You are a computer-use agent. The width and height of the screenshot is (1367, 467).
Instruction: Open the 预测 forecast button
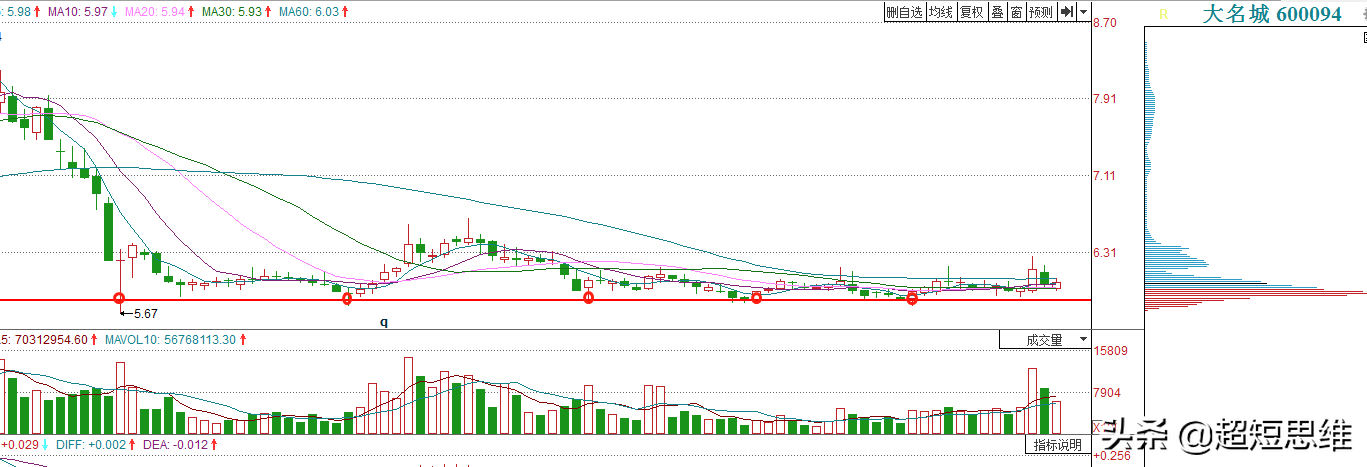[x=1041, y=12]
